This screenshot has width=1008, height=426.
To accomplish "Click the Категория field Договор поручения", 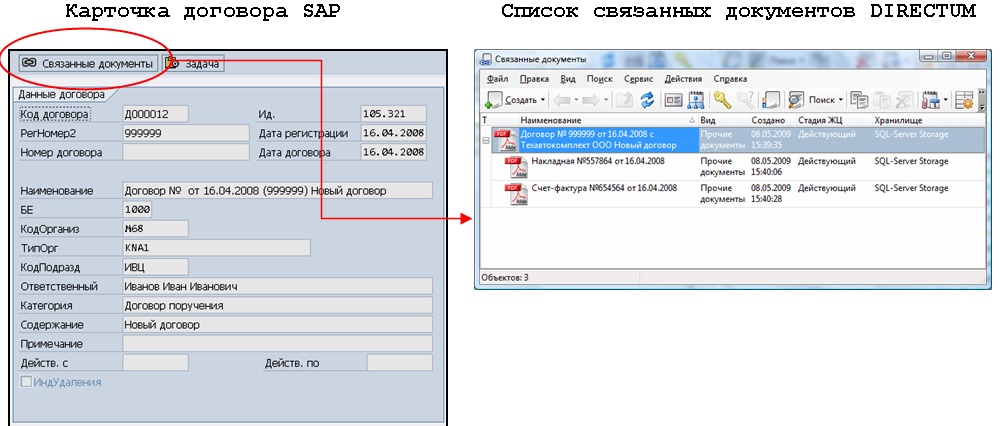I will (x=277, y=306).
